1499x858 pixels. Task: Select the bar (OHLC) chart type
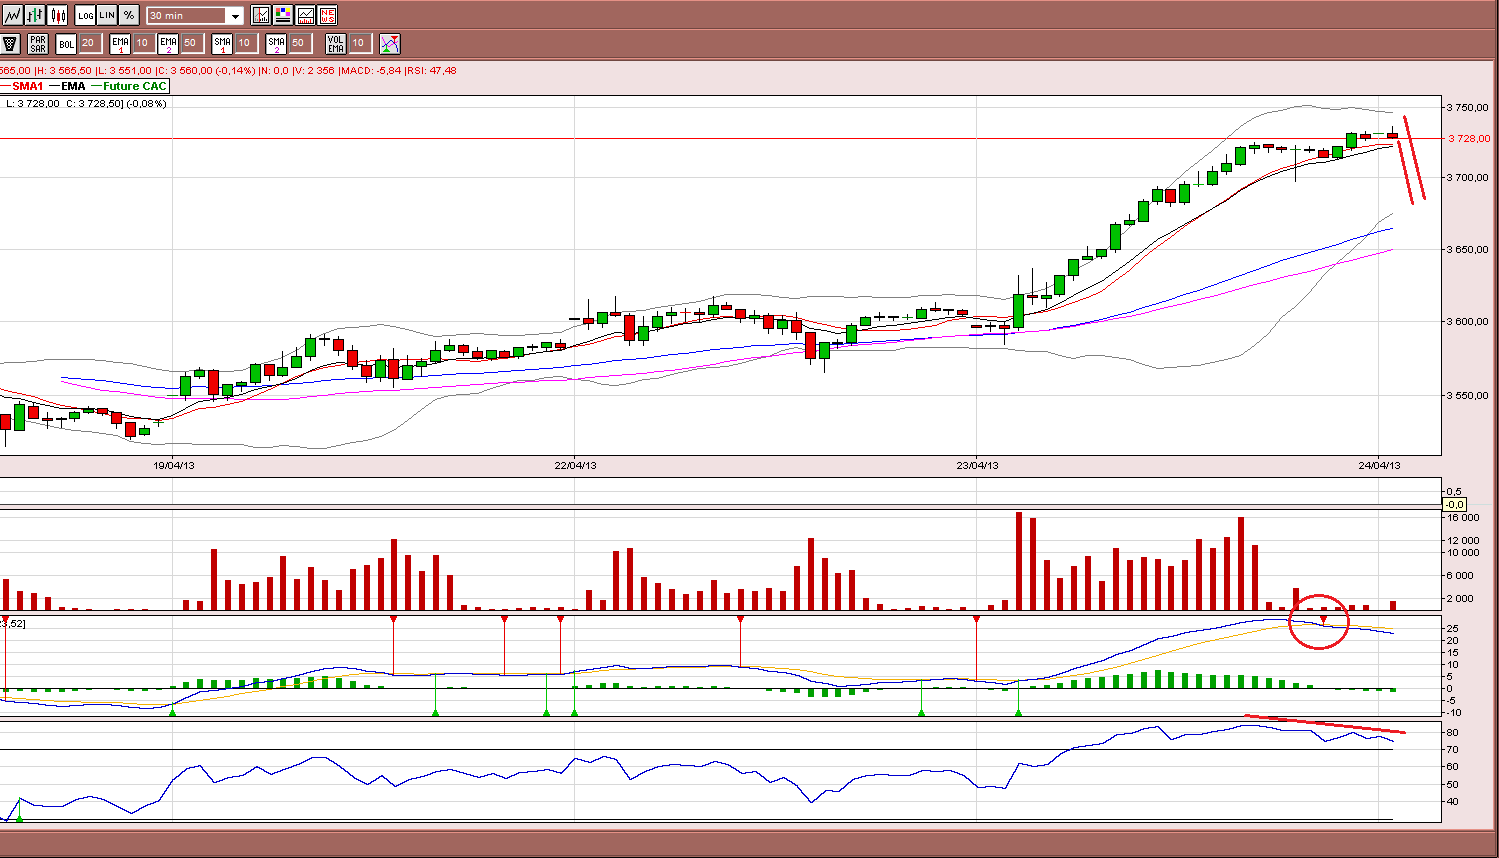tap(35, 15)
